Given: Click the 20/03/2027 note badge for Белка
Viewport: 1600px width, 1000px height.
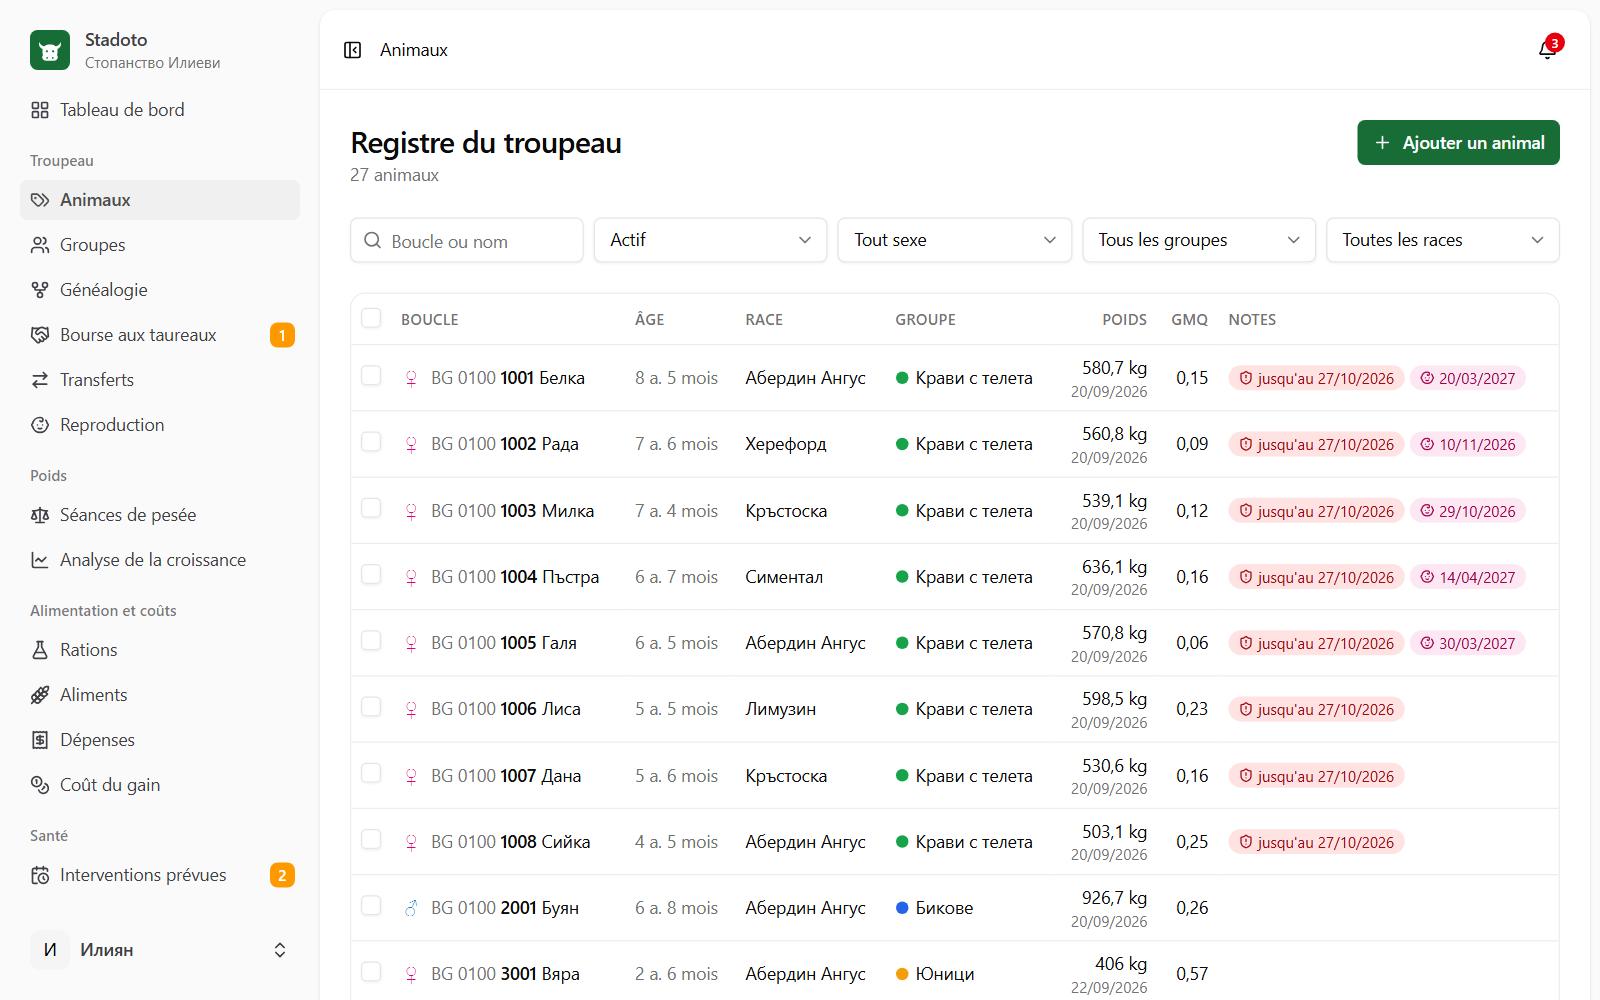Looking at the screenshot, I should [1467, 378].
